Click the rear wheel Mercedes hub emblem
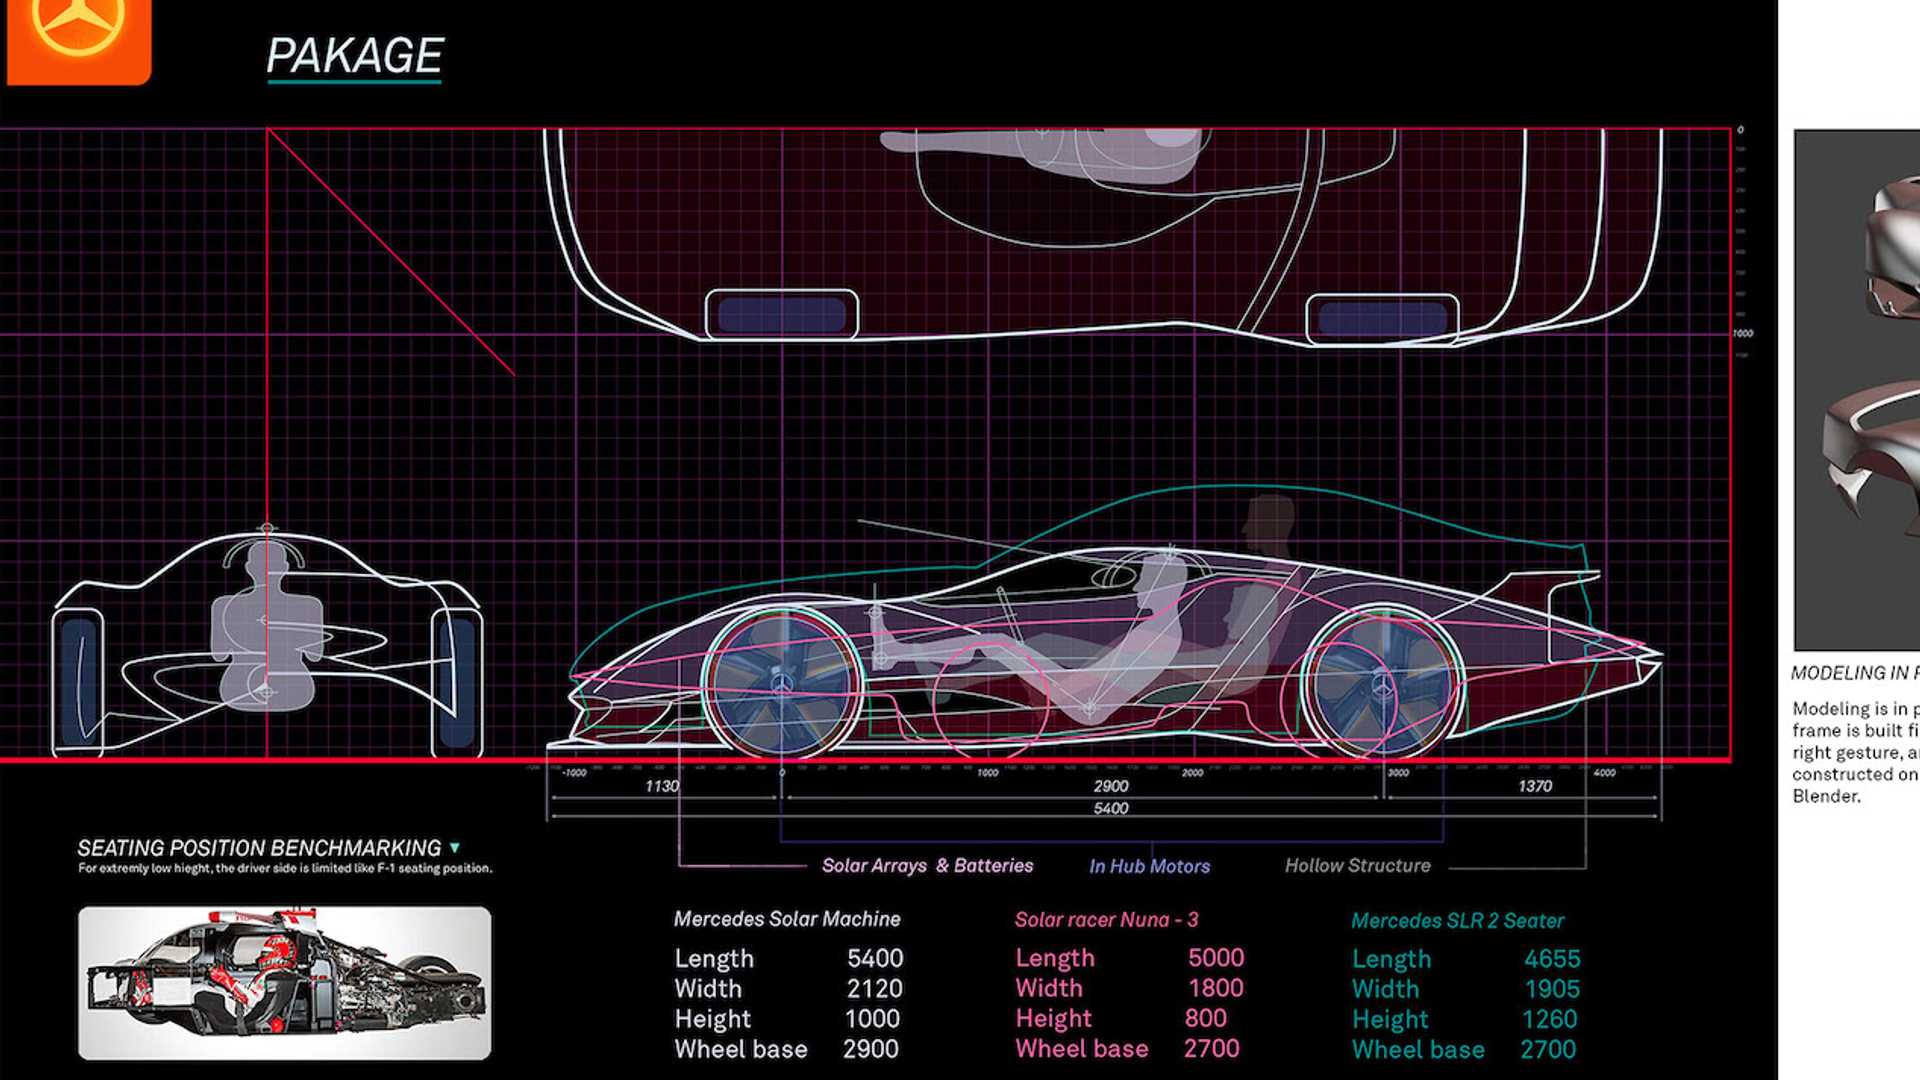Screen dimensions: 1920x1080 click(1382, 686)
